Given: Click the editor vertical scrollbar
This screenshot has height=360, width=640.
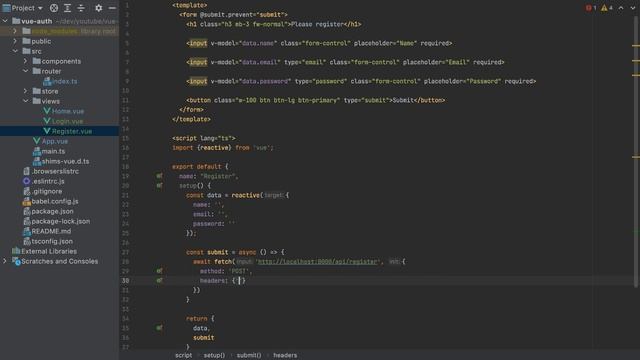Looking at the screenshot, I should (636, 151).
